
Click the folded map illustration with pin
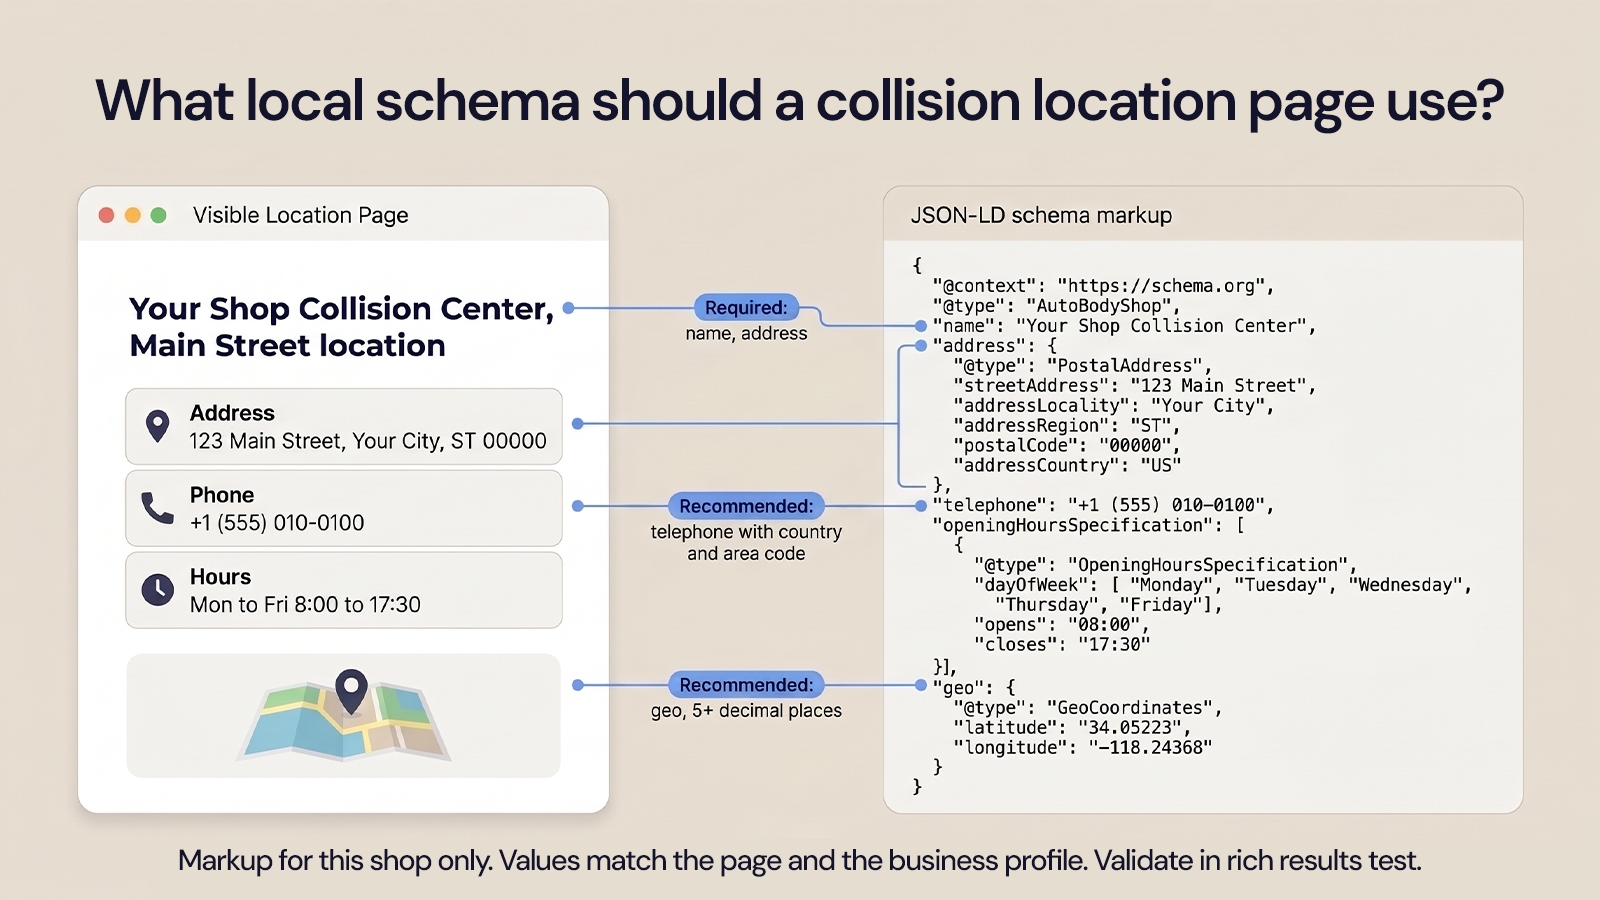344,716
